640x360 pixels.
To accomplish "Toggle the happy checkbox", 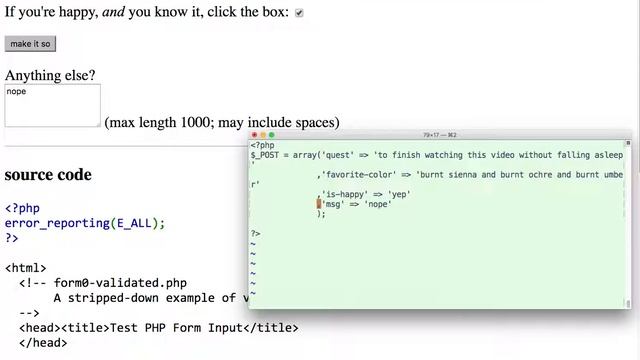I will click(x=299, y=13).
